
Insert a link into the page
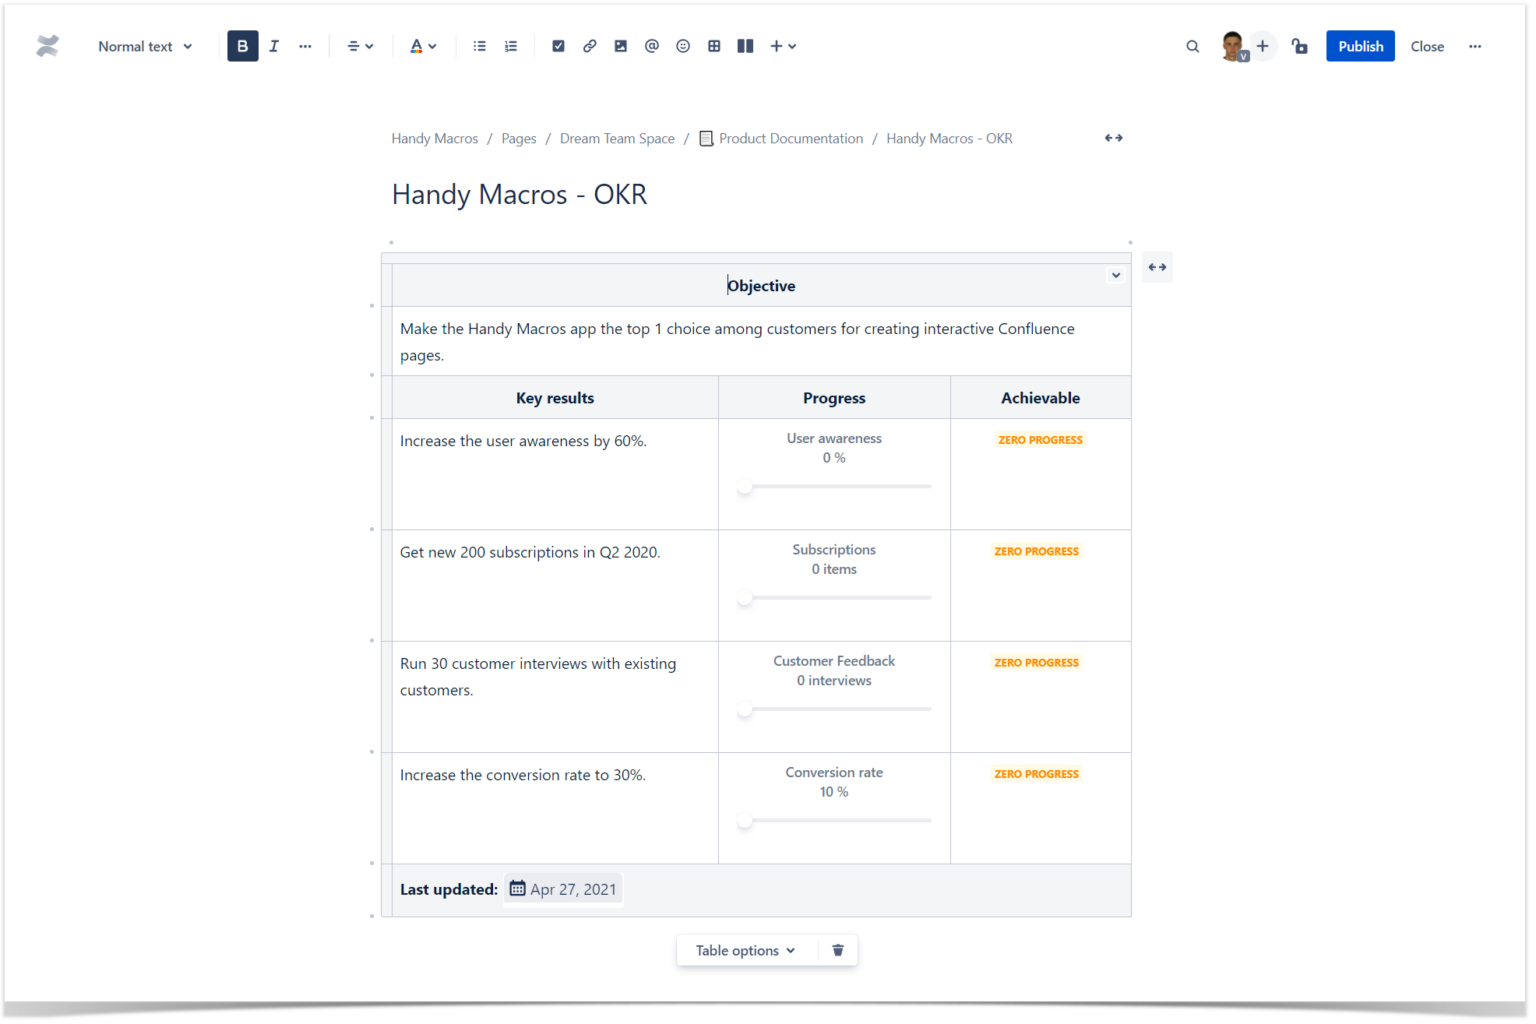tap(589, 46)
